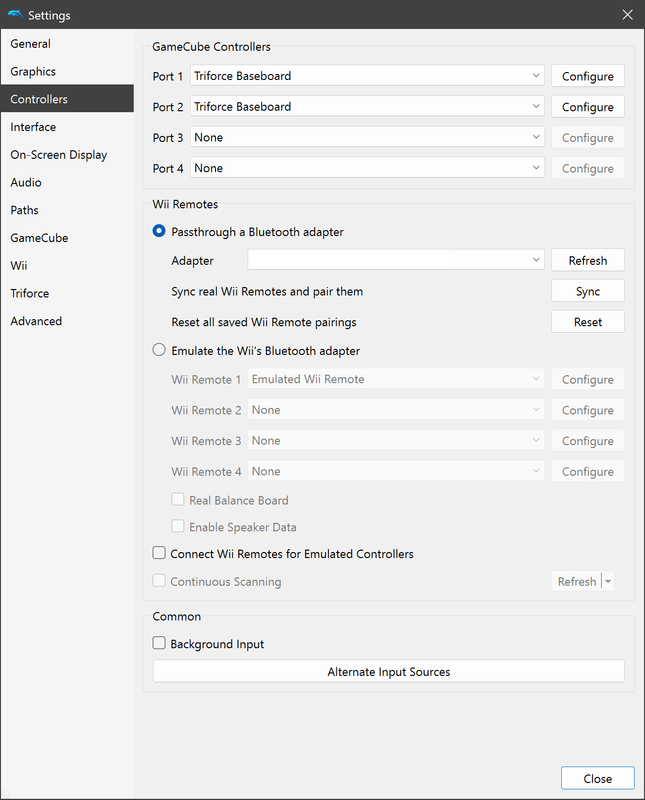Expand the Port 4 device dropdown
Viewport: 645px width, 800px height.
[x=367, y=168]
